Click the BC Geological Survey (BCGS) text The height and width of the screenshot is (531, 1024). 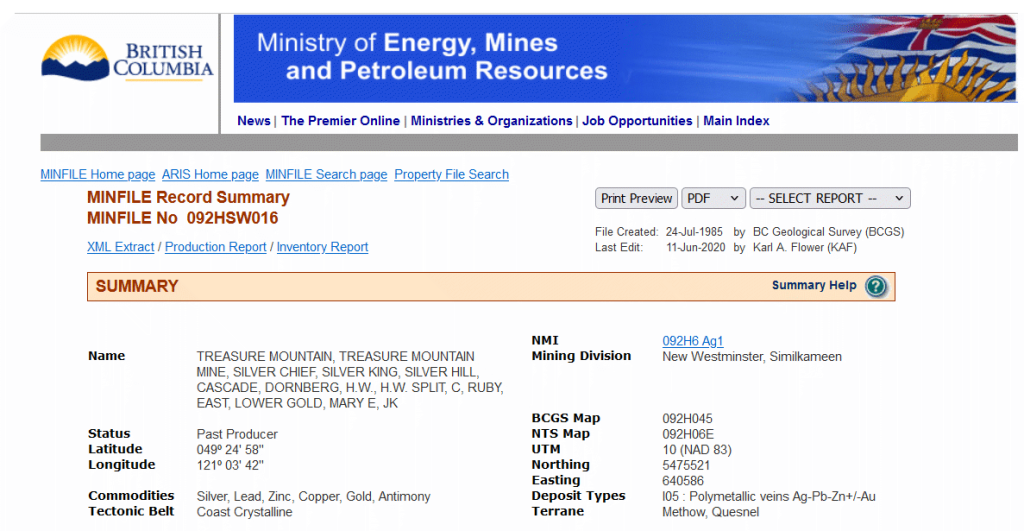click(x=829, y=232)
